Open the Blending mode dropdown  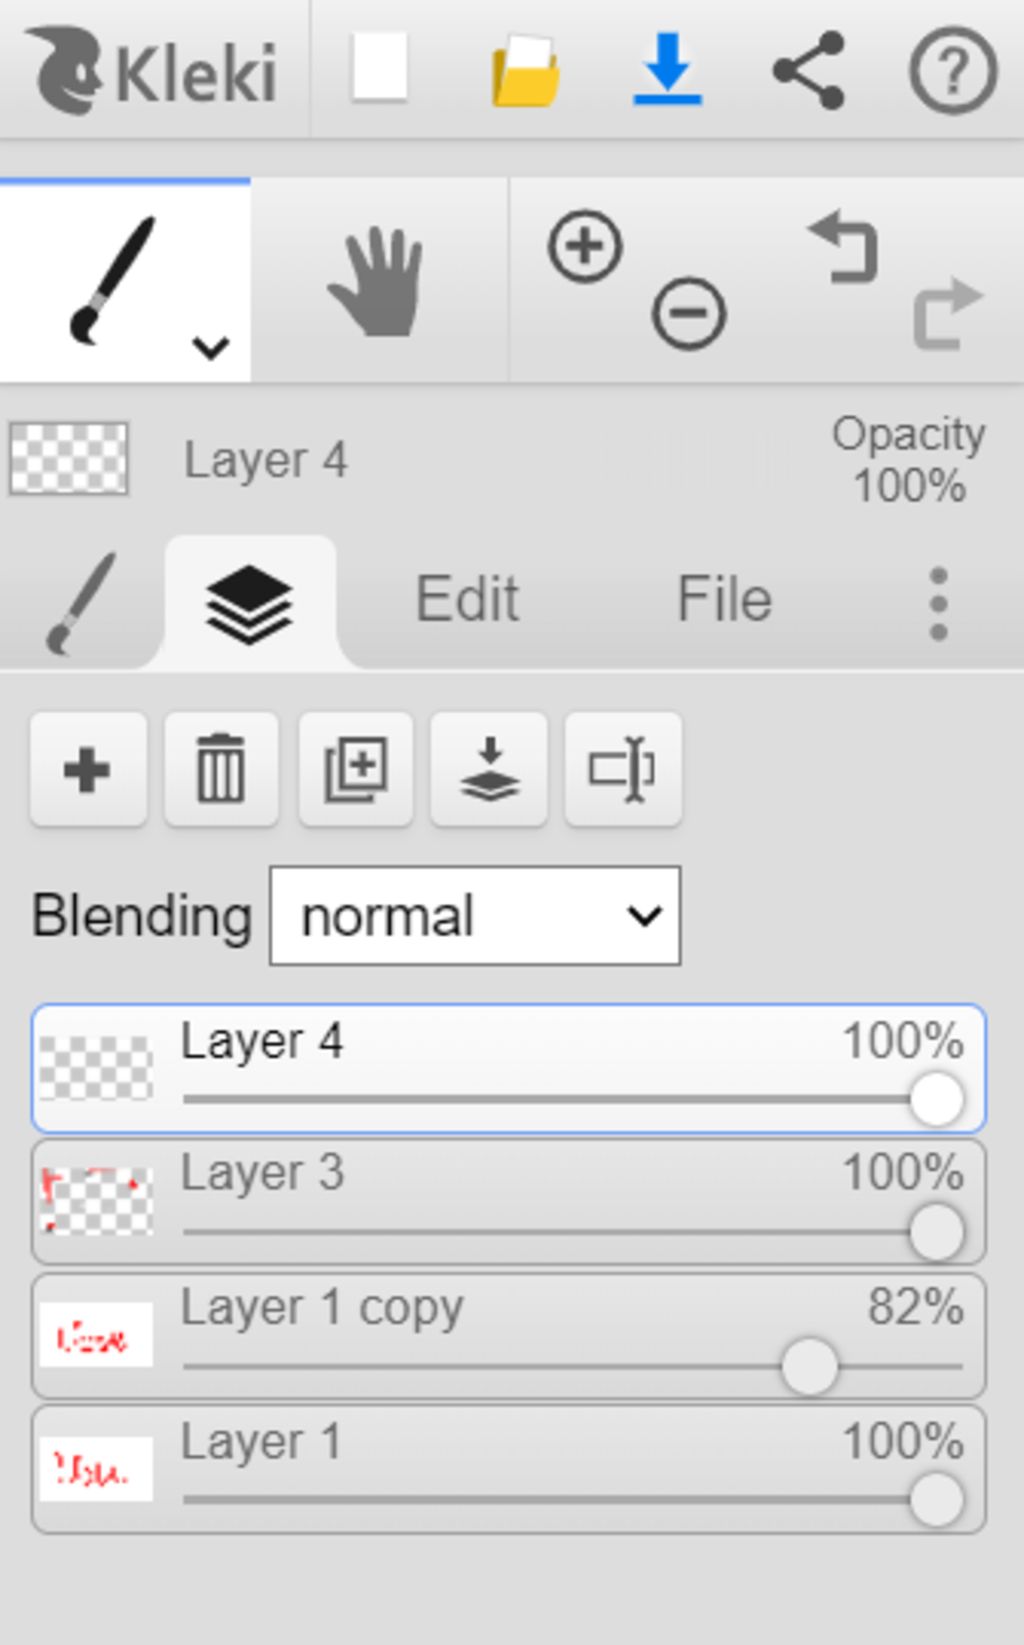475,916
